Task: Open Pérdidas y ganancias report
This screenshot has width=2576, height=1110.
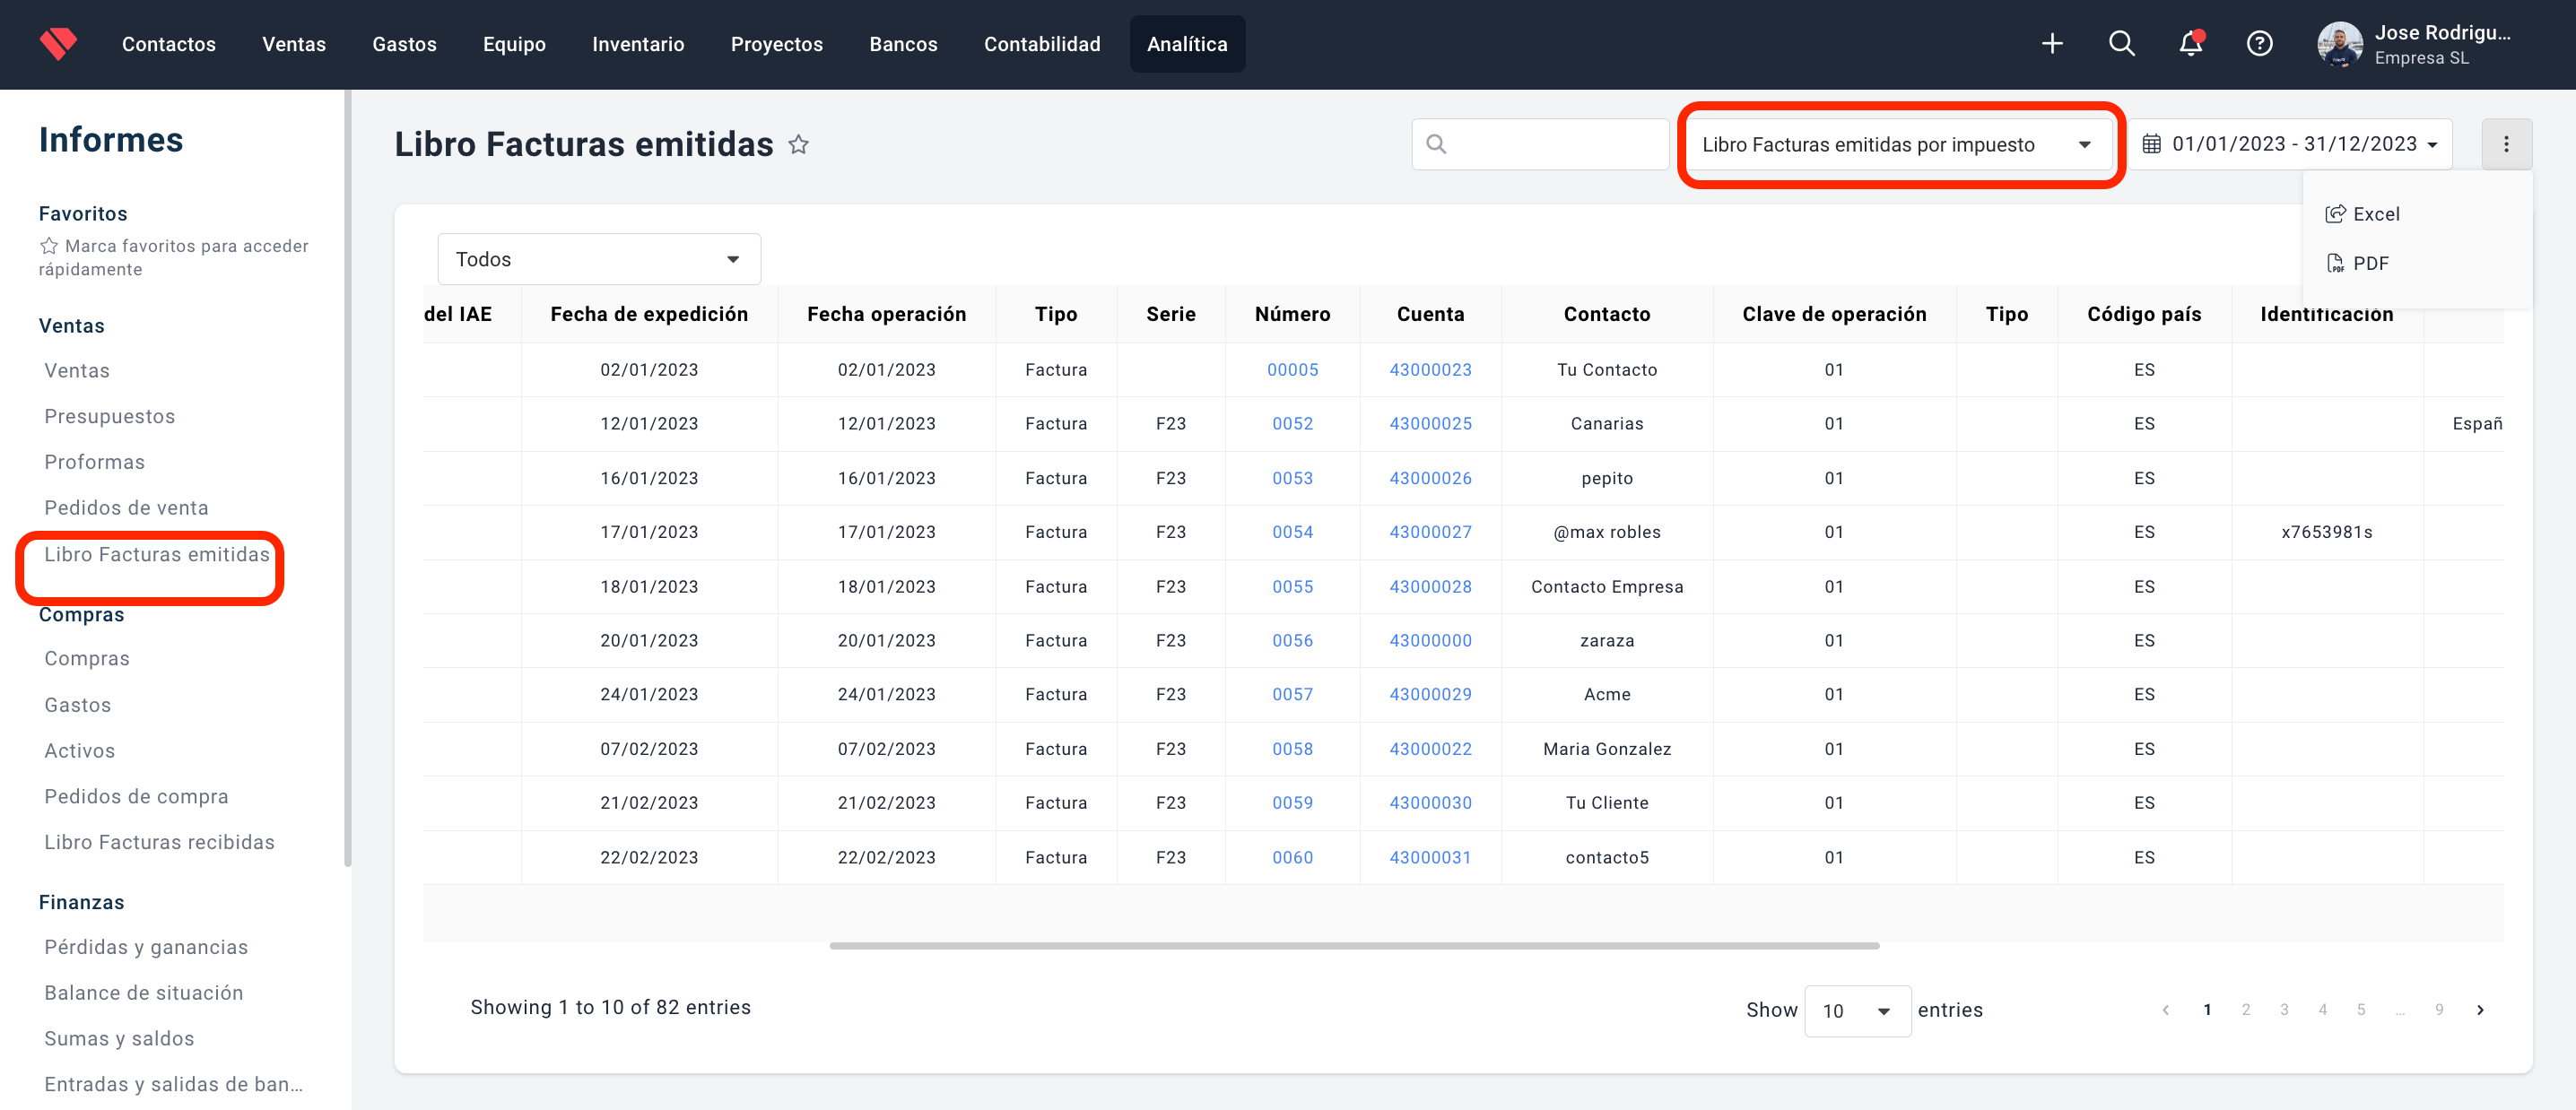Action: click(146, 947)
